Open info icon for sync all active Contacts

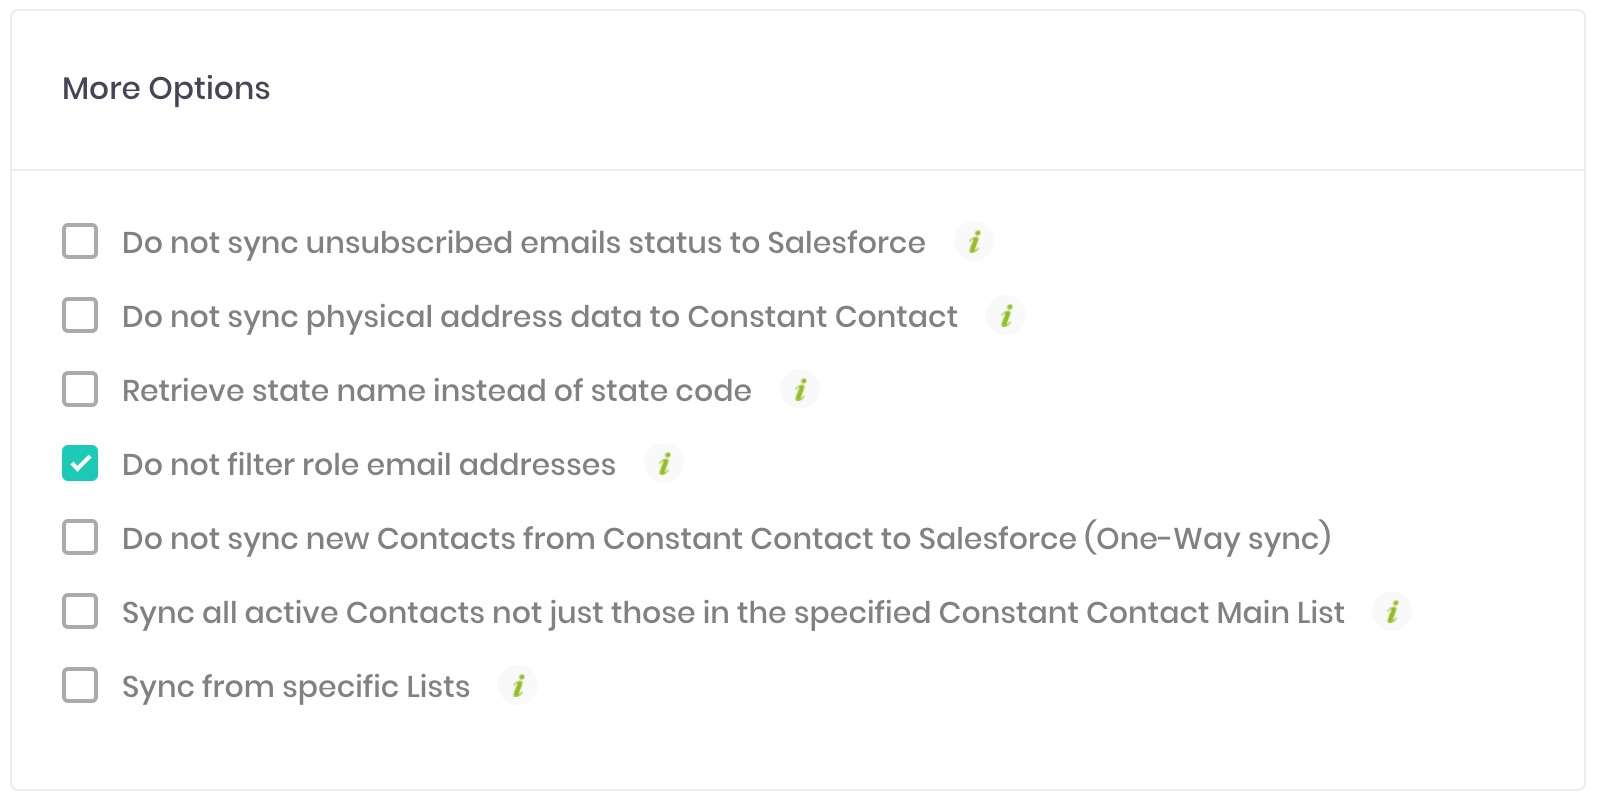pyautogui.click(x=1391, y=611)
